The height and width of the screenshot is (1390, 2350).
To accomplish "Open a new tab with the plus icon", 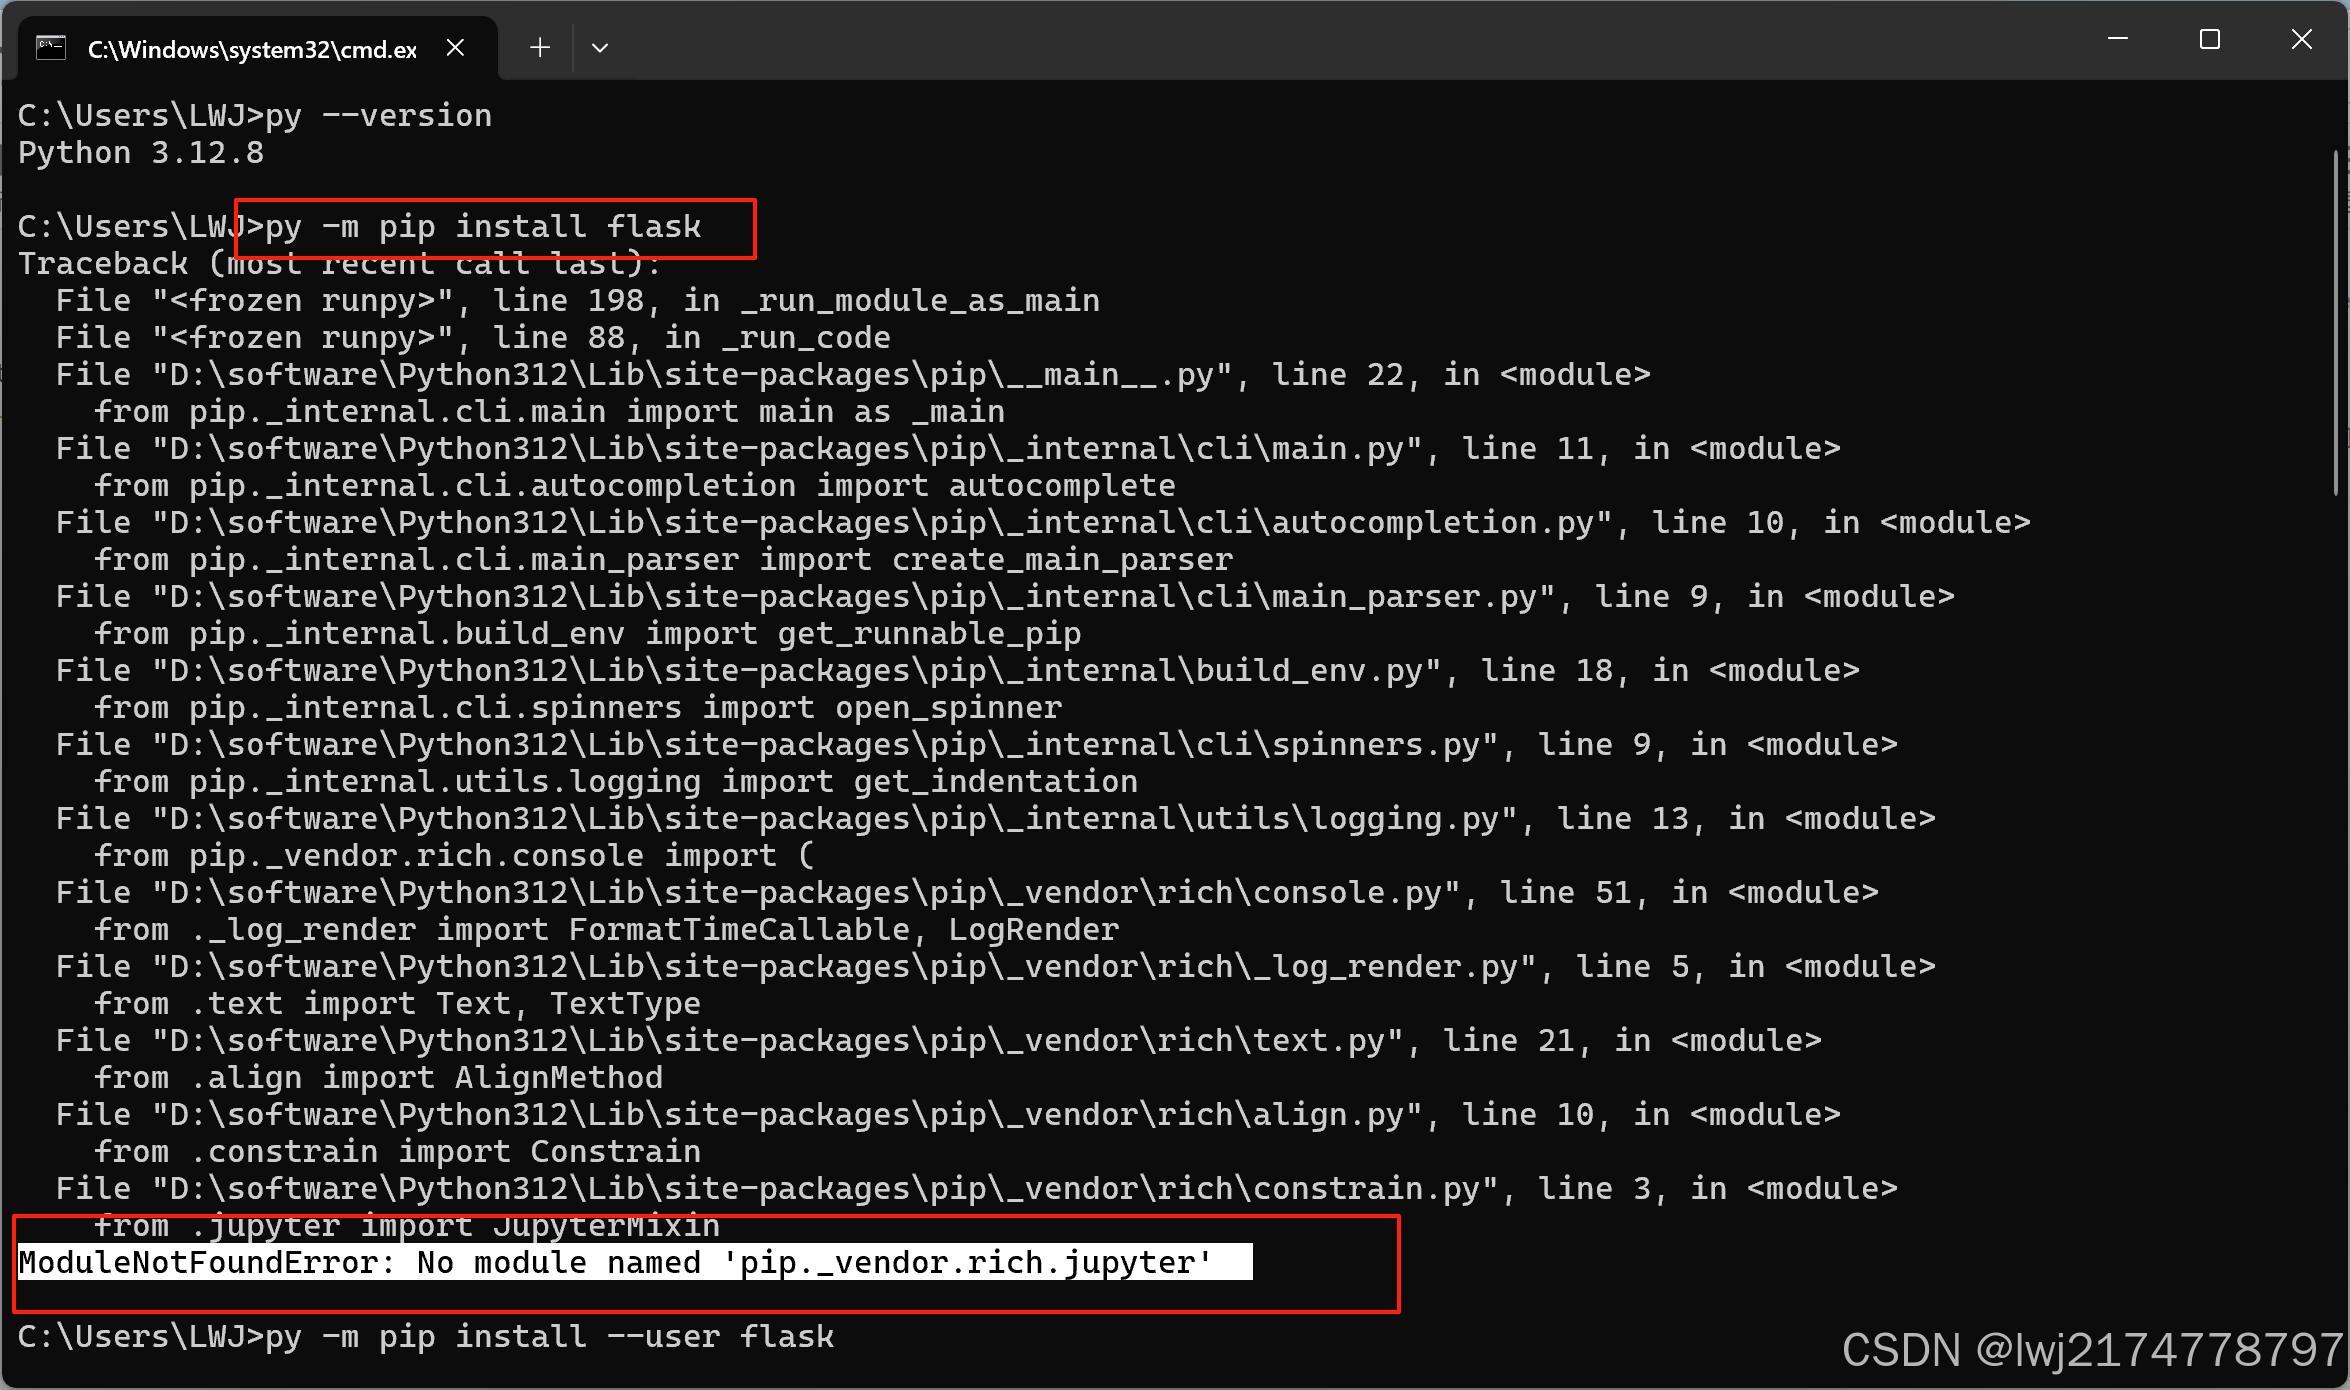I will 539,47.
